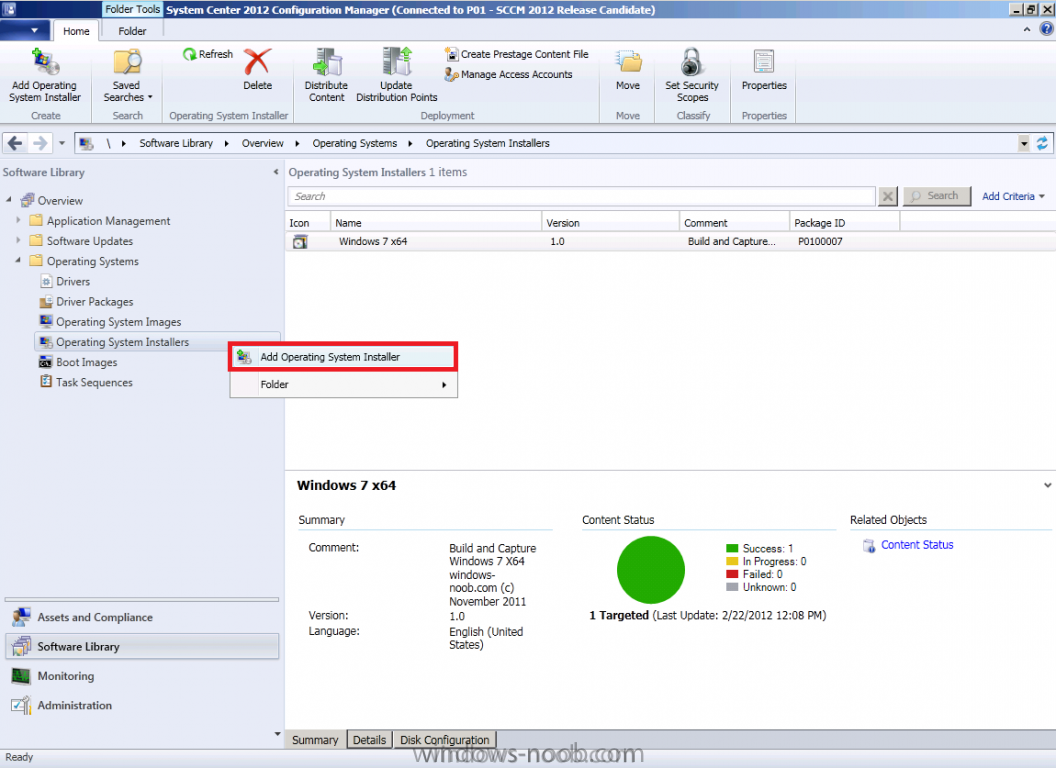Viewport: 1056px width, 768px height.
Task: Sort list by Name column header
Action: coord(436,222)
